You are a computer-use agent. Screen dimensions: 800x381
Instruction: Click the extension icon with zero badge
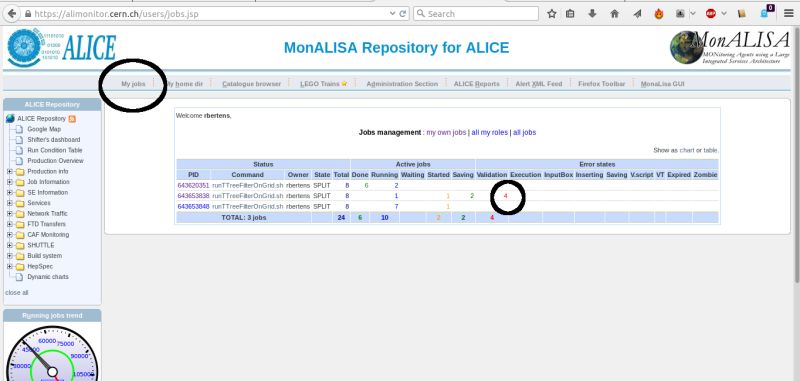click(x=766, y=13)
